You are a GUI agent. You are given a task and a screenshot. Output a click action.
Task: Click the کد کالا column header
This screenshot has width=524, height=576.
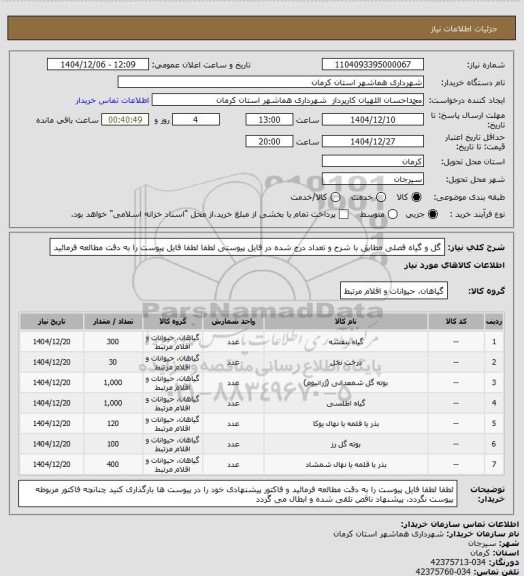click(456, 322)
